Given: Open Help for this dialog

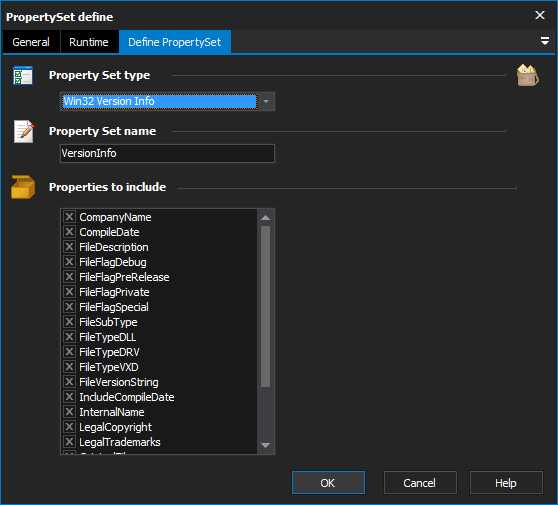Looking at the screenshot, I should 506,483.
